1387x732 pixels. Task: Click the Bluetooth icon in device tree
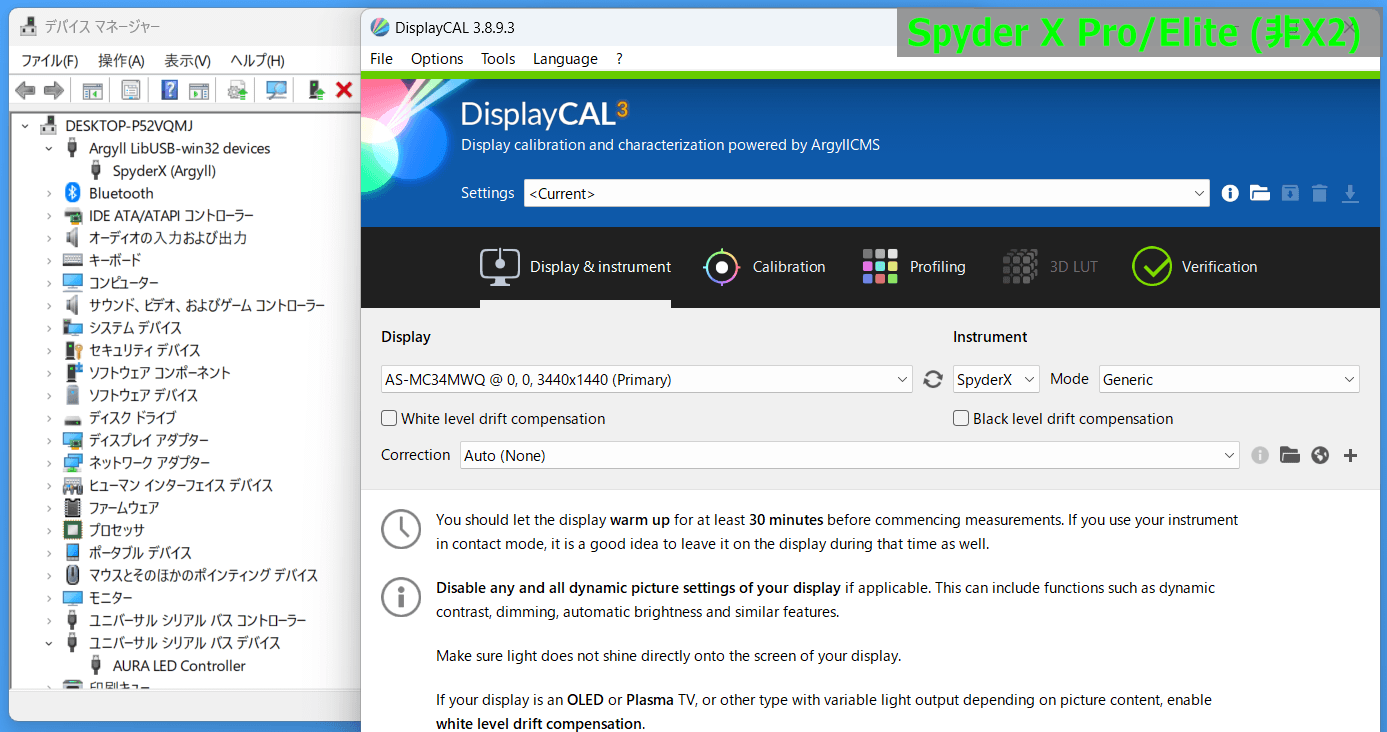pyautogui.click(x=72, y=193)
